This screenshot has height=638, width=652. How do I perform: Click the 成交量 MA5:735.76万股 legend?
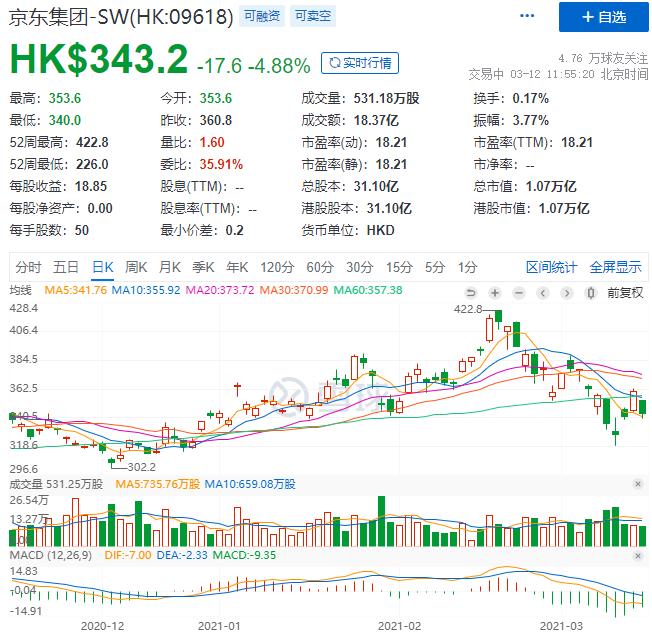pos(158,484)
